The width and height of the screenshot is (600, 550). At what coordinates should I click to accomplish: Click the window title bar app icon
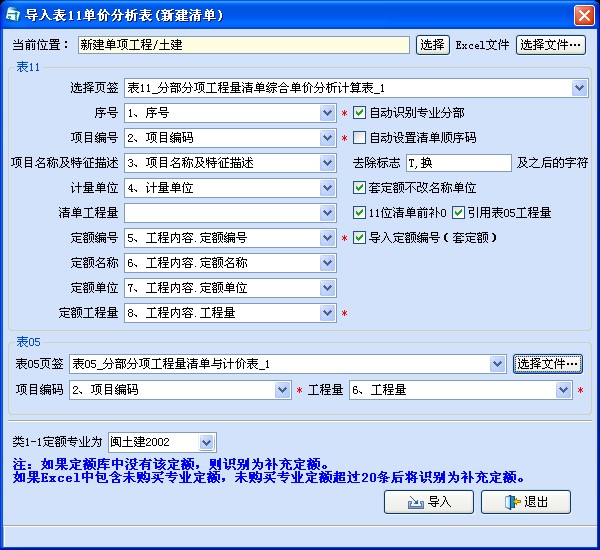(x=13, y=15)
